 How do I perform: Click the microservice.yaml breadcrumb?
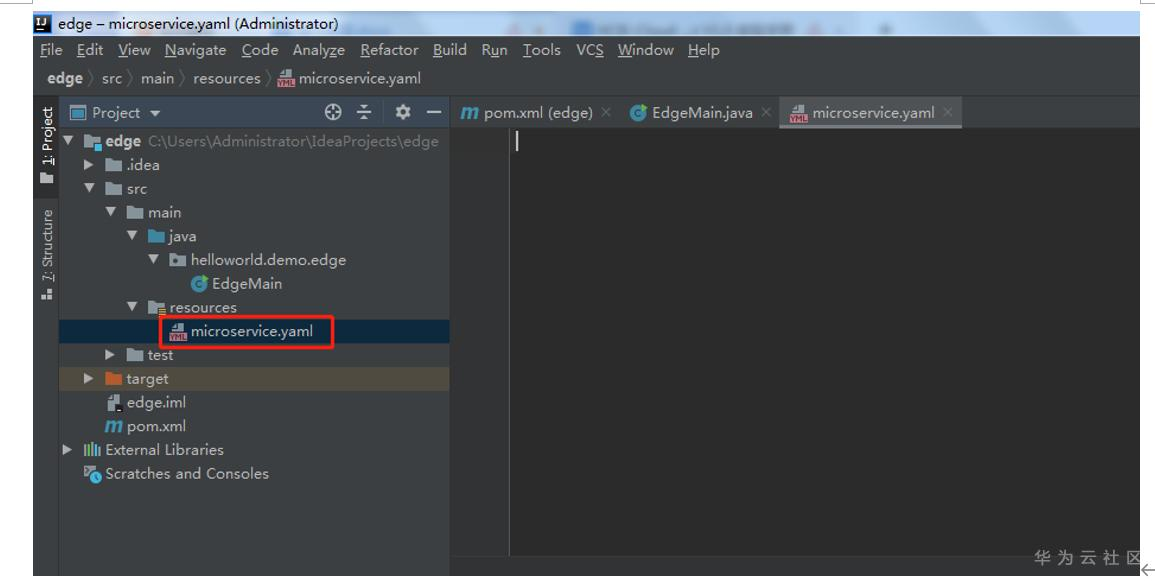(349, 78)
